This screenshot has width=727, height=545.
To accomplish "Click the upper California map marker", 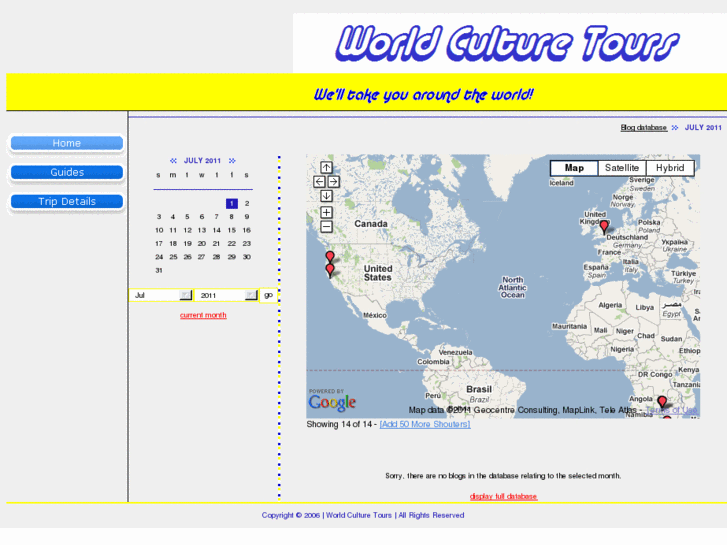I will point(330,257).
